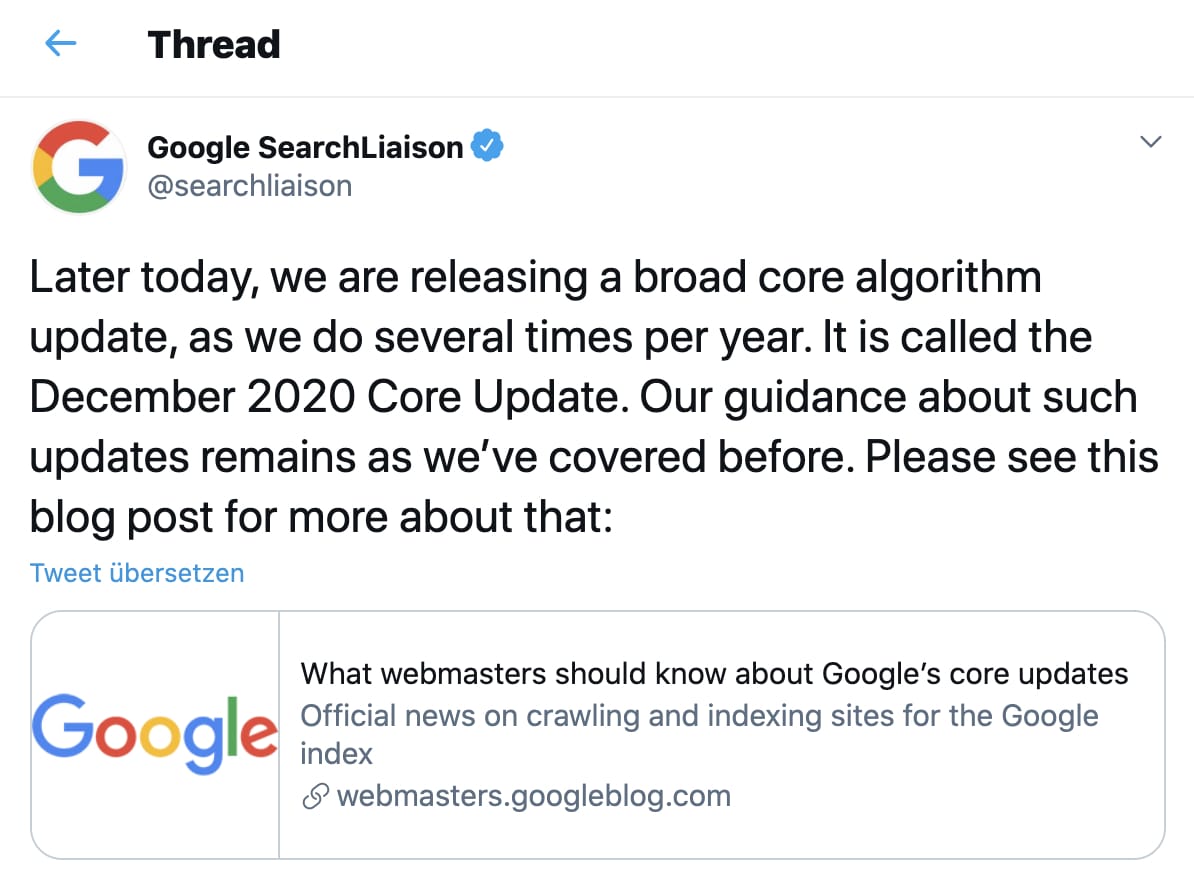Viewport: 1194px width, 882px height.
Task: Click the blue verified badge
Action: (x=487, y=147)
